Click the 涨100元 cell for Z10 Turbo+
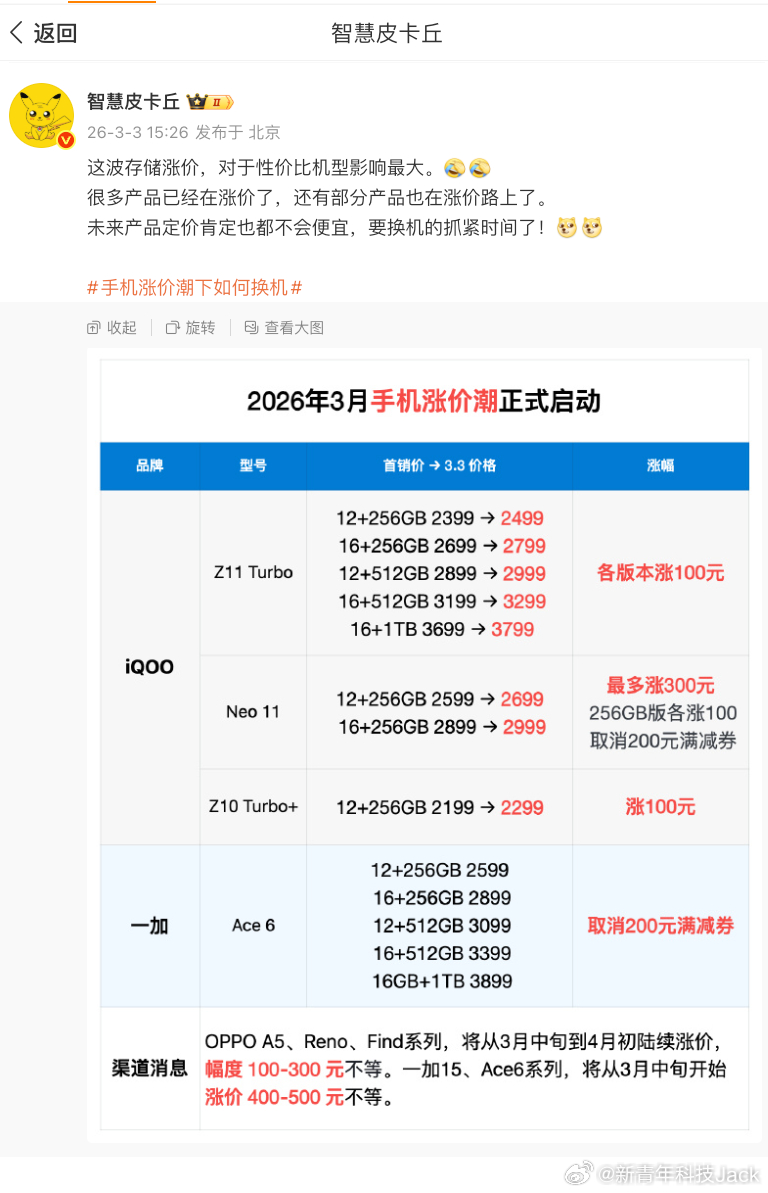 [x=661, y=806]
